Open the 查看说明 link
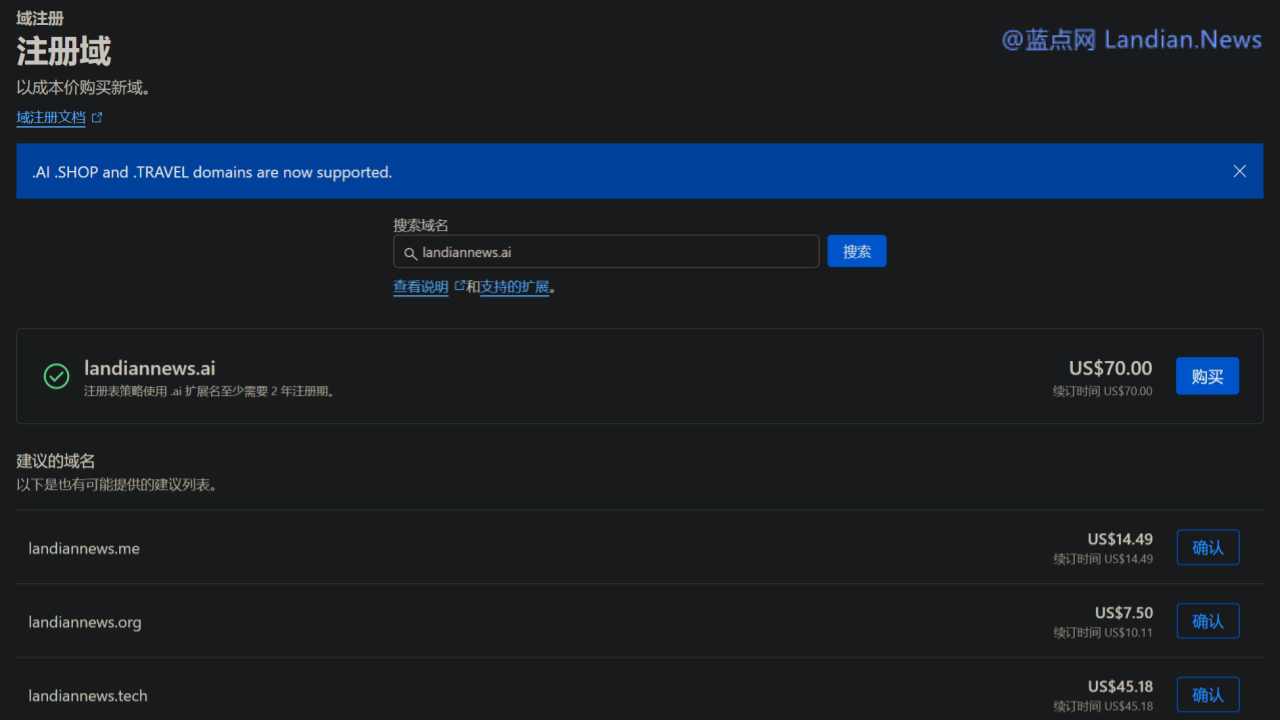 coord(420,287)
